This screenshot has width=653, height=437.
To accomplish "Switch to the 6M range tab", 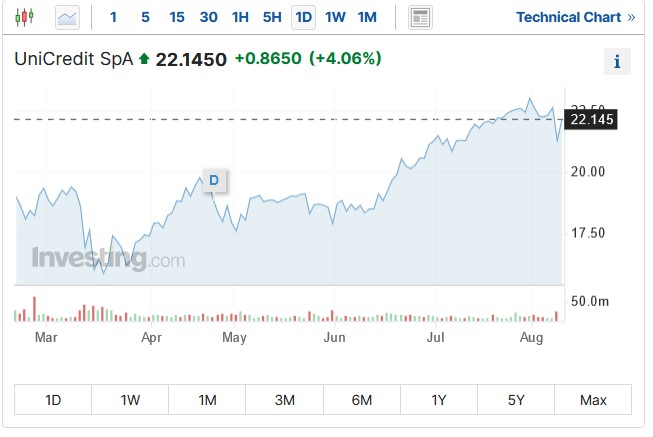I will point(362,400).
